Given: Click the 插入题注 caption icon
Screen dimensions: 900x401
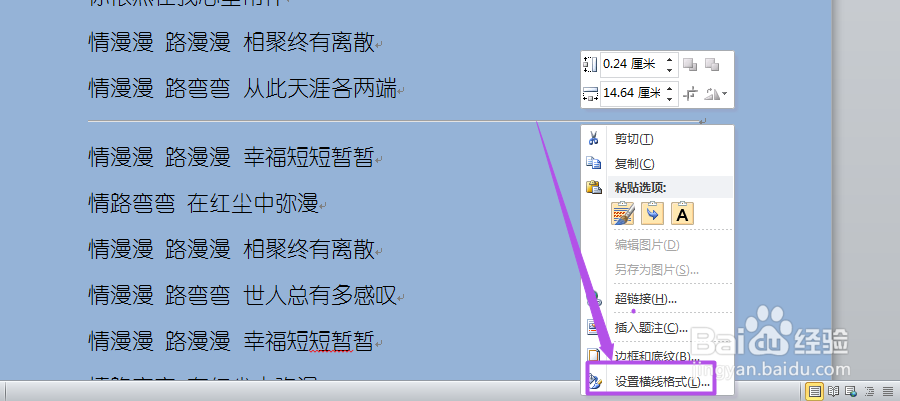Looking at the screenshot, I should coord(593,328).
